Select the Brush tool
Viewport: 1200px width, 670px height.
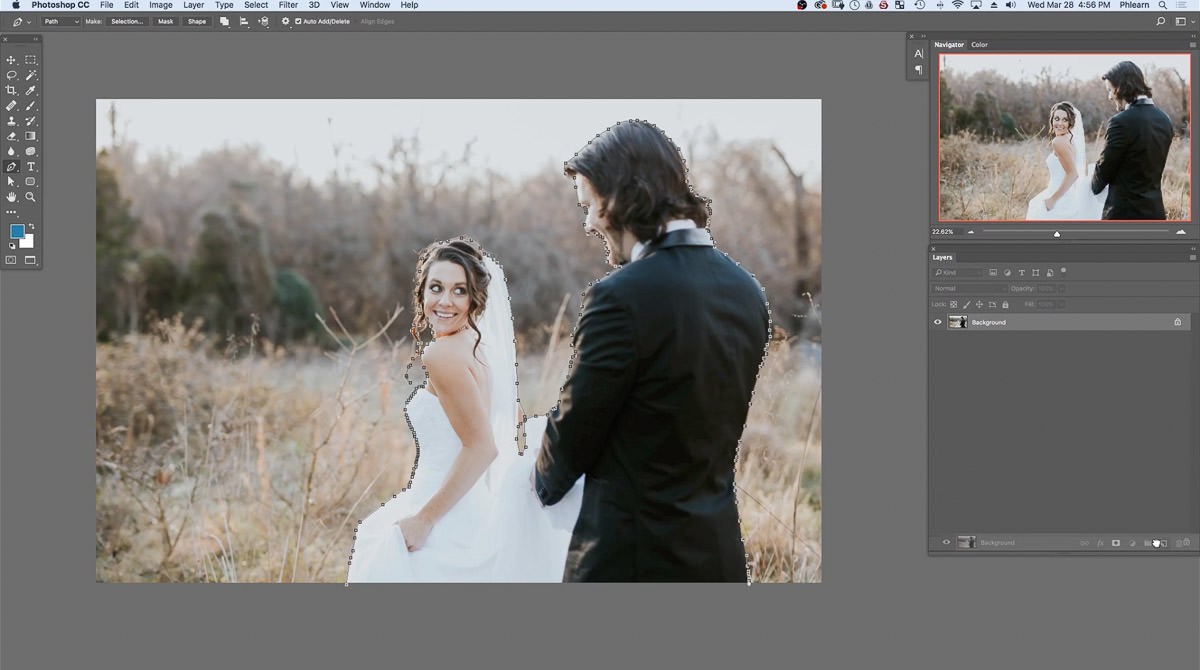[x=31, y=106]
